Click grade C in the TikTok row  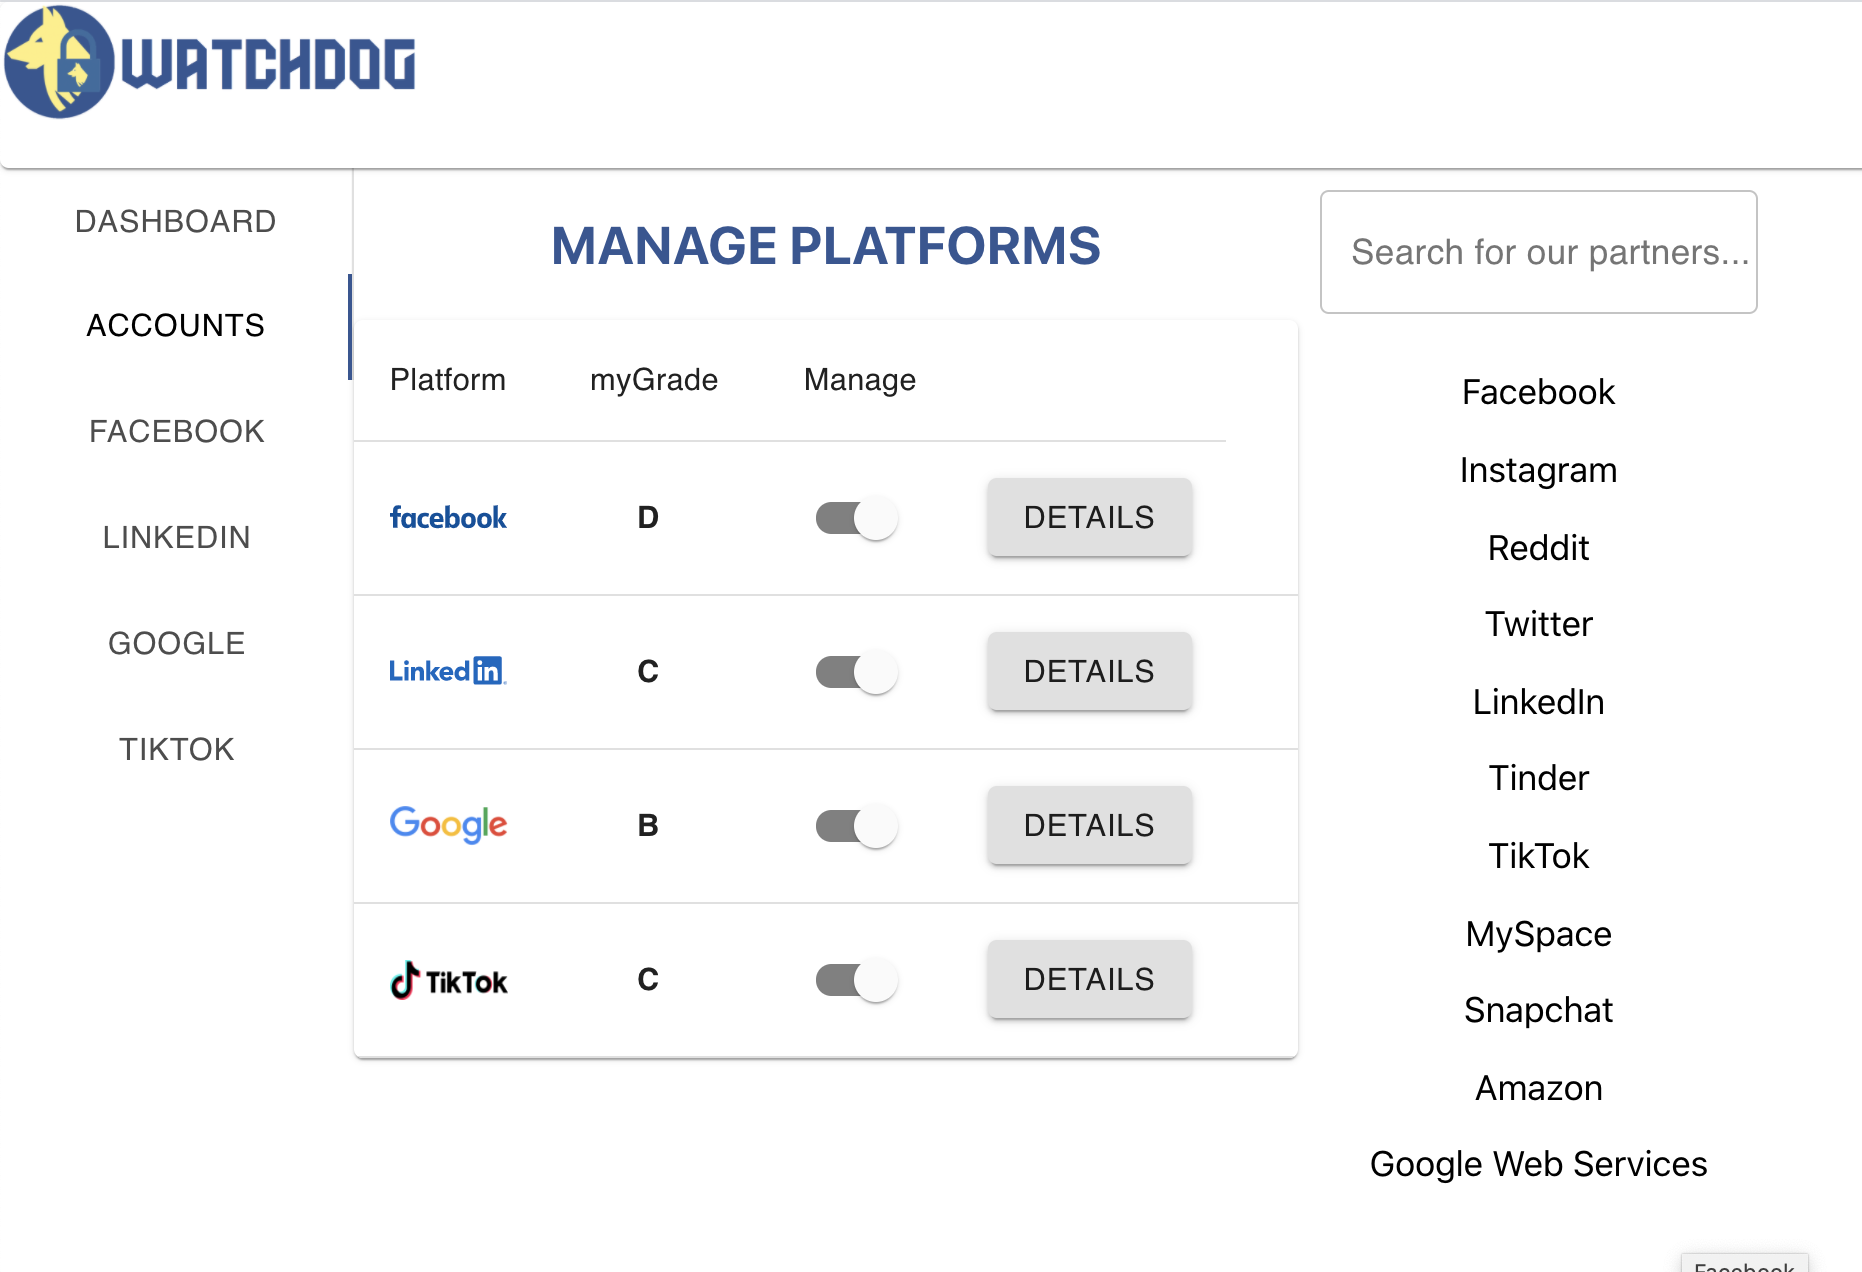tap(648, 980)
